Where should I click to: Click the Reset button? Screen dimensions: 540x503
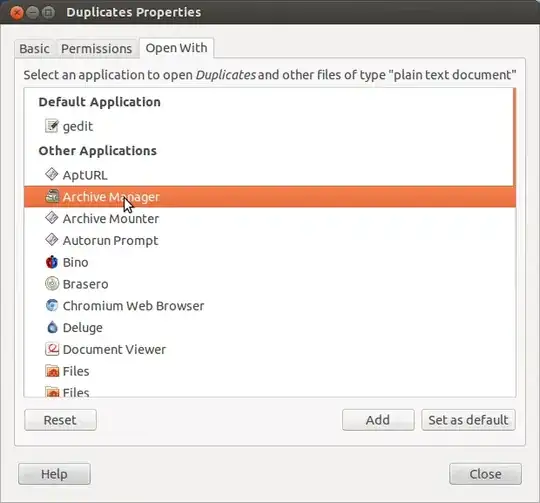pos(60,420)
